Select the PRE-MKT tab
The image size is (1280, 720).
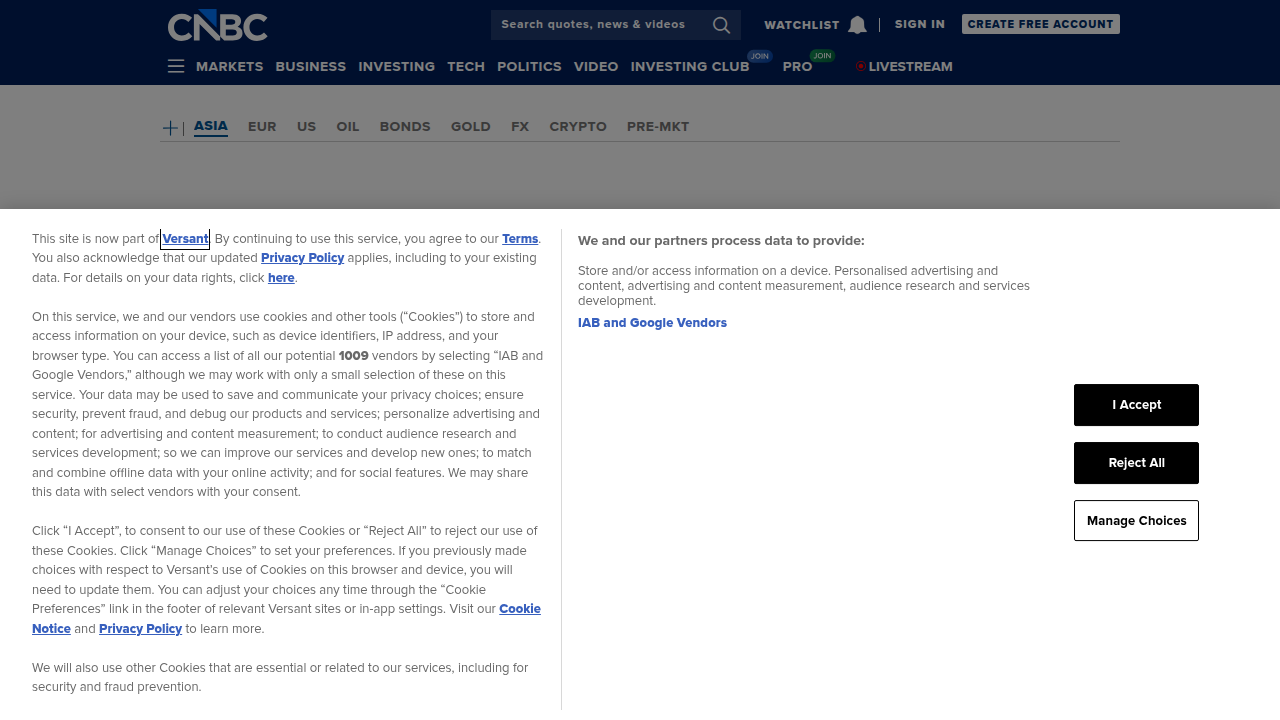658,127
